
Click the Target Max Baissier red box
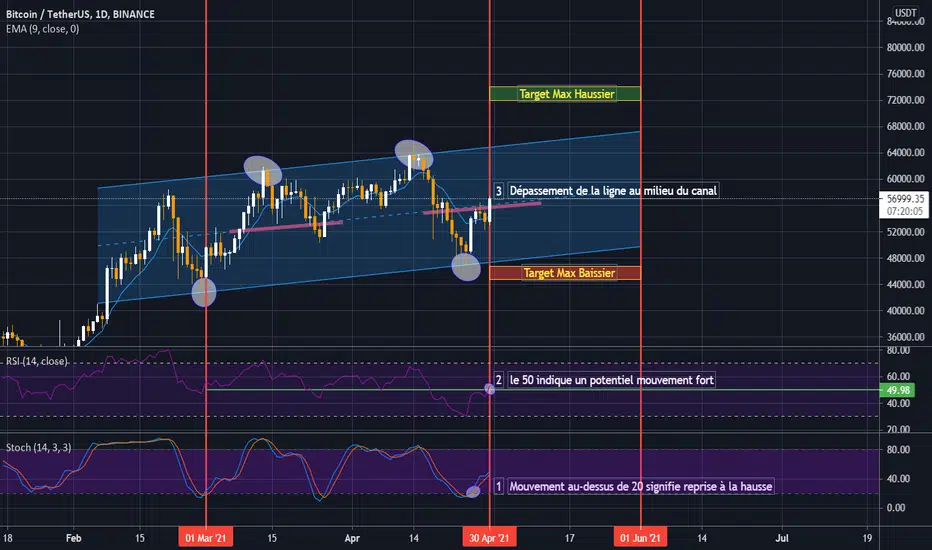(x=565, y=273)
